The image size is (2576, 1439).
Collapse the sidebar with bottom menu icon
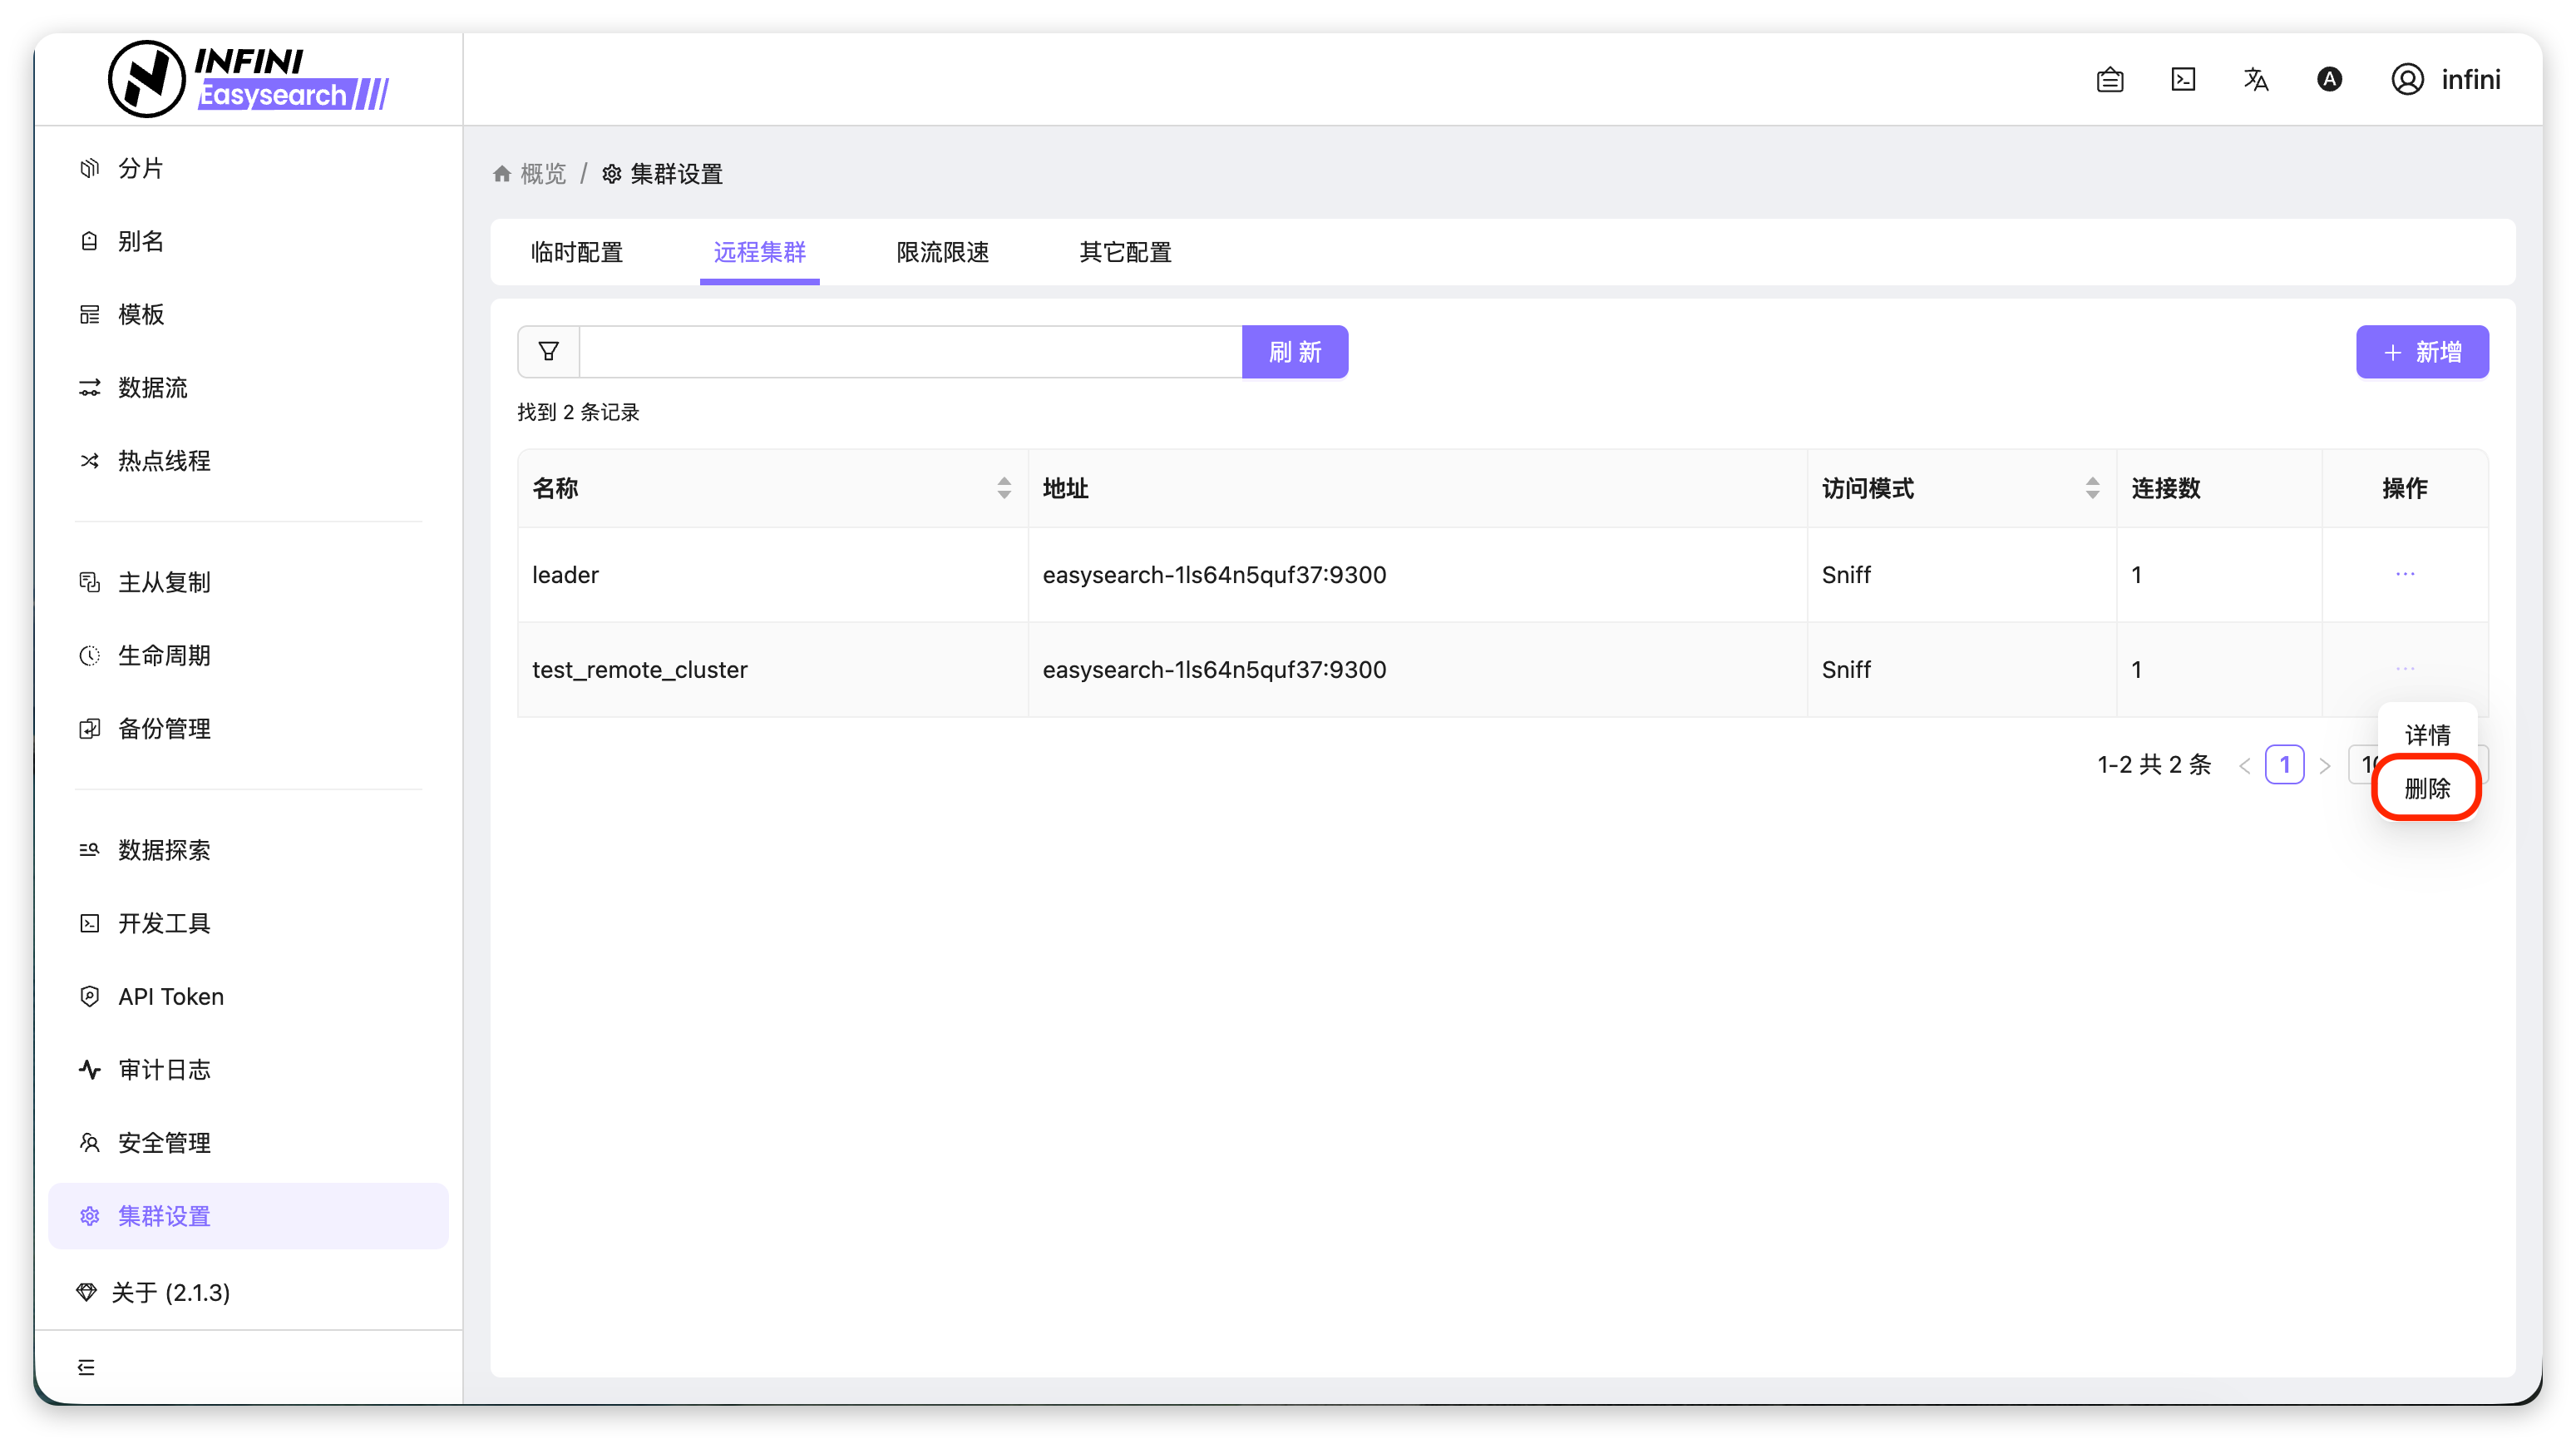click(87, 1367)
